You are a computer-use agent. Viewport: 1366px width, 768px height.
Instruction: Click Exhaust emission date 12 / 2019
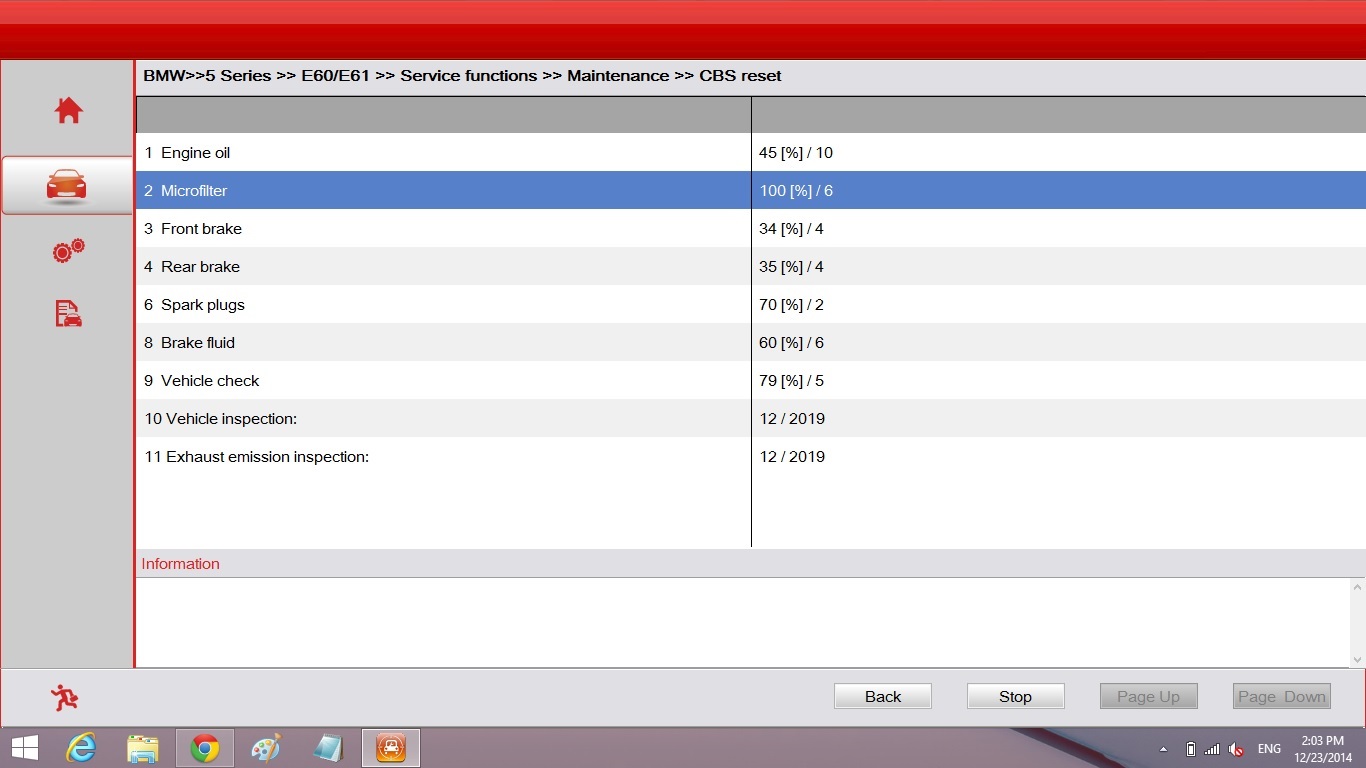click(792, 457)
